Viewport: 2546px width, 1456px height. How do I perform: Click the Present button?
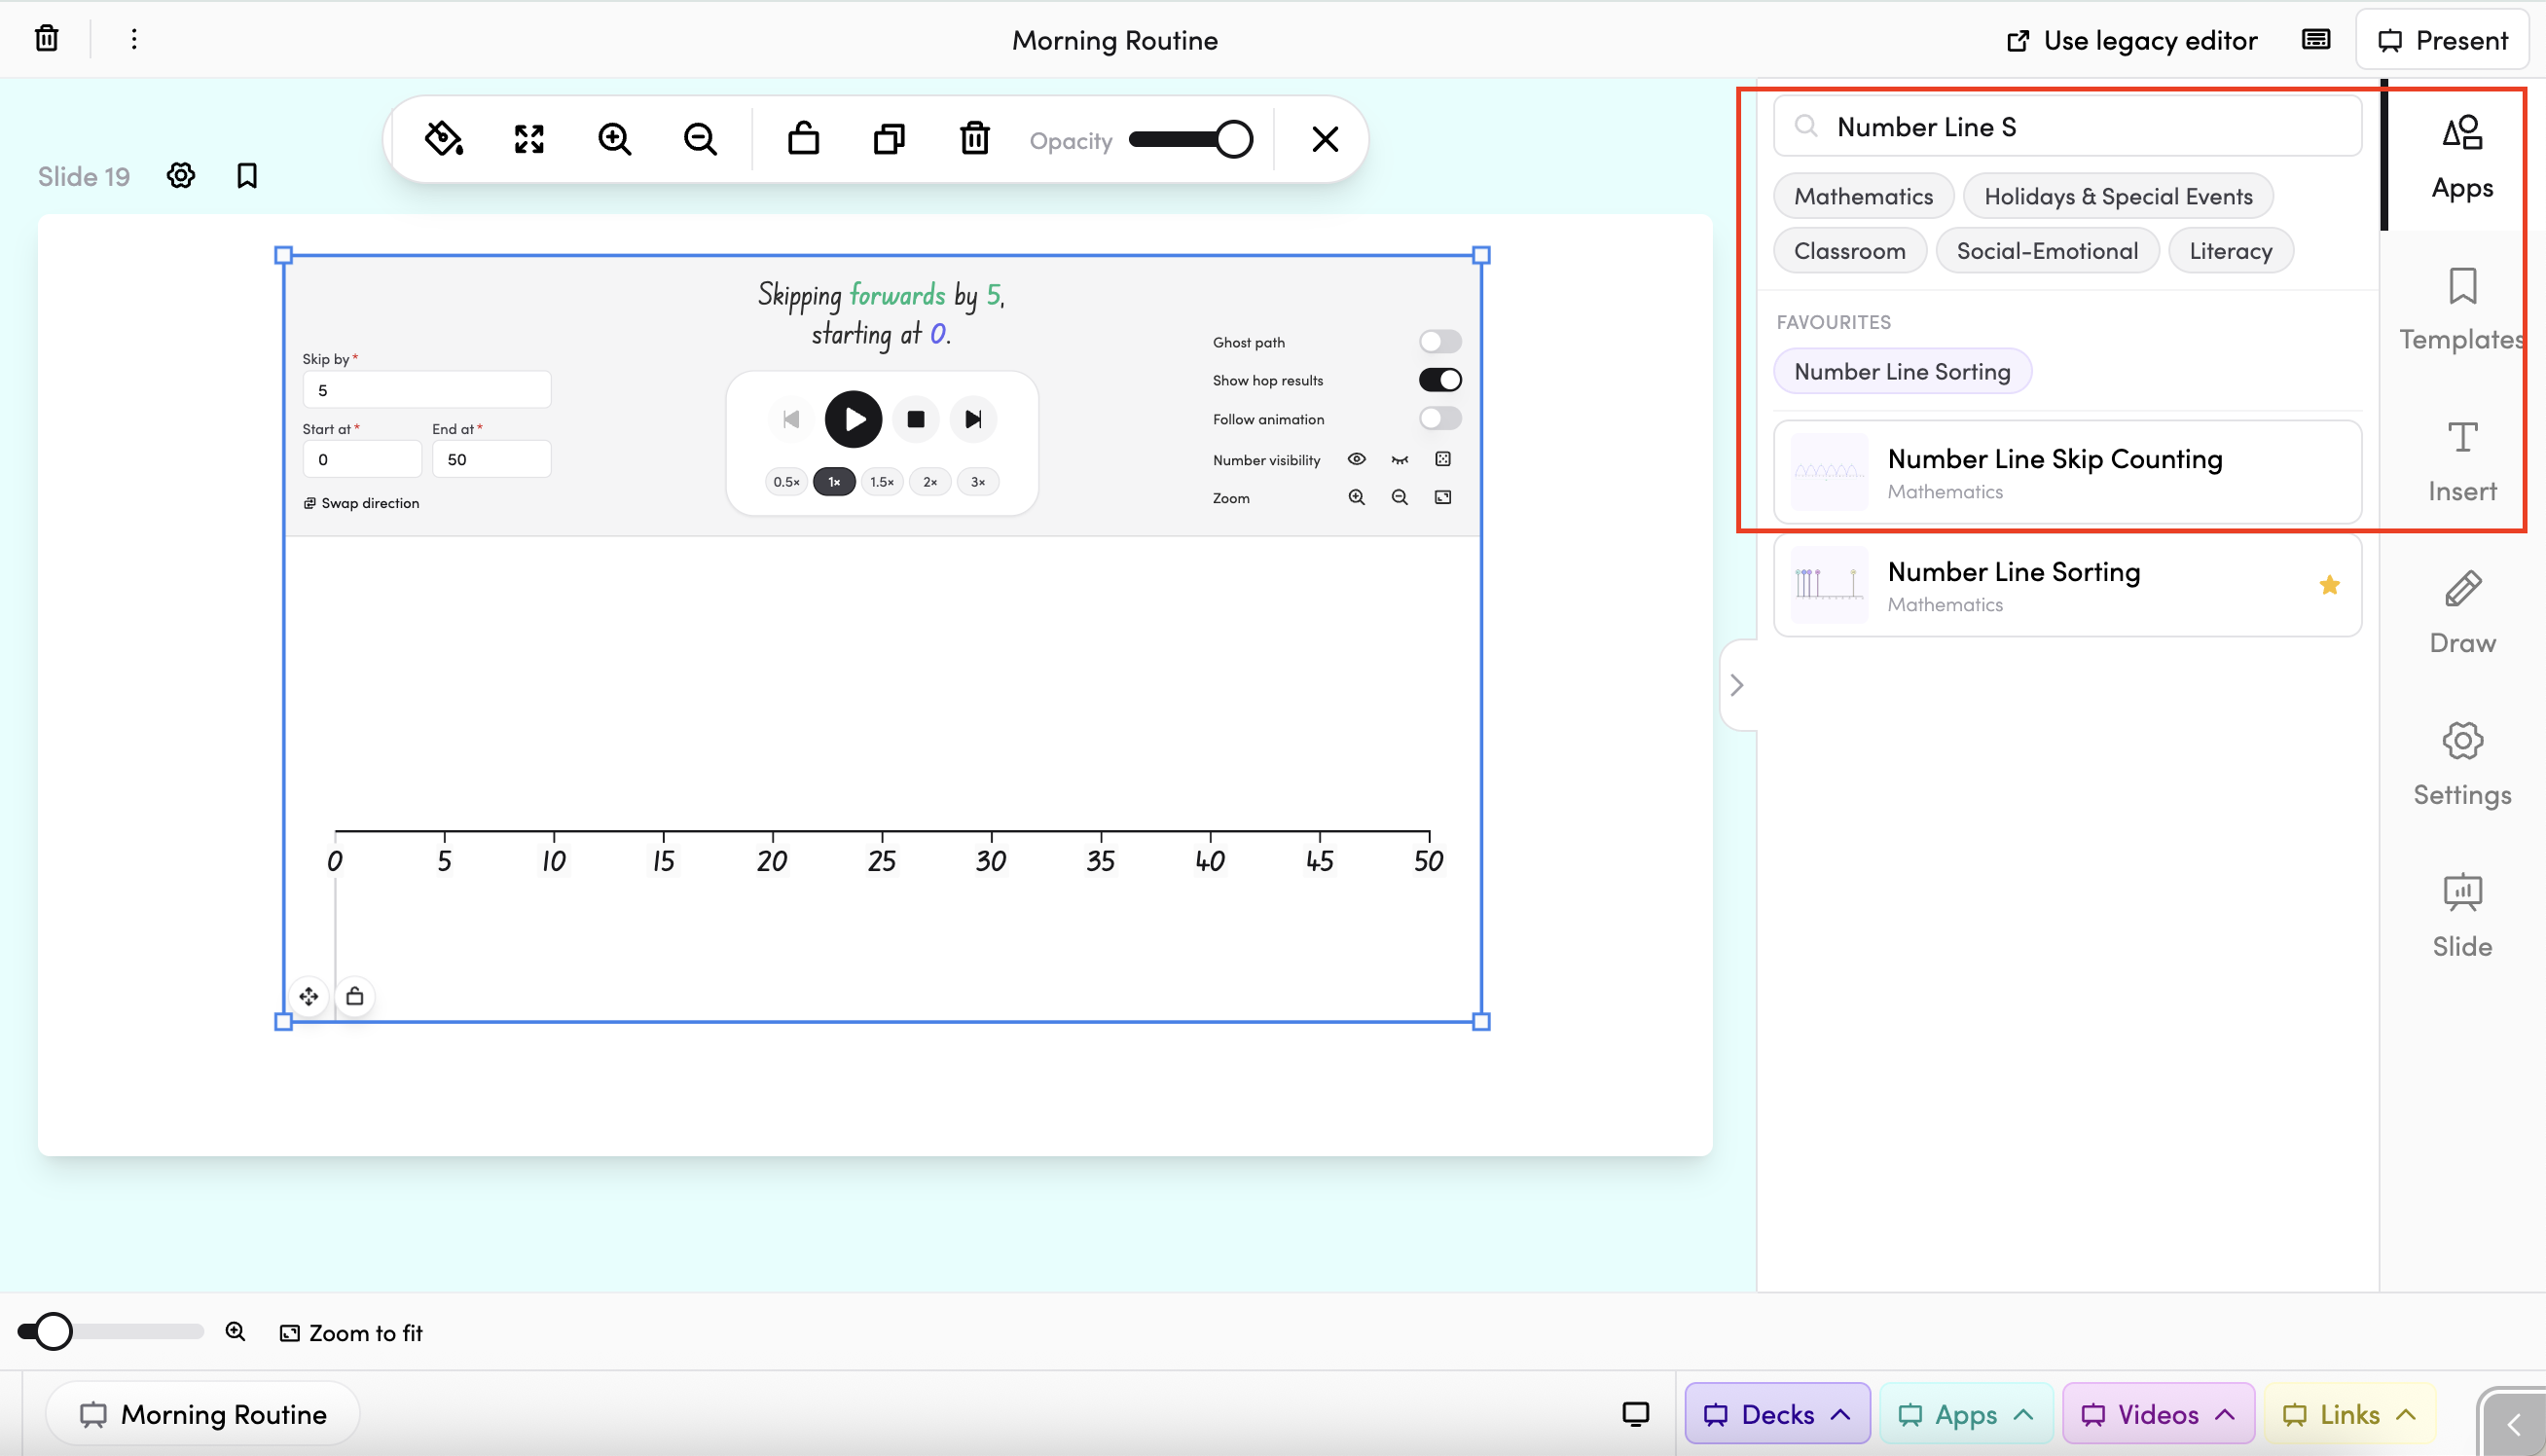coord(2443,40)
